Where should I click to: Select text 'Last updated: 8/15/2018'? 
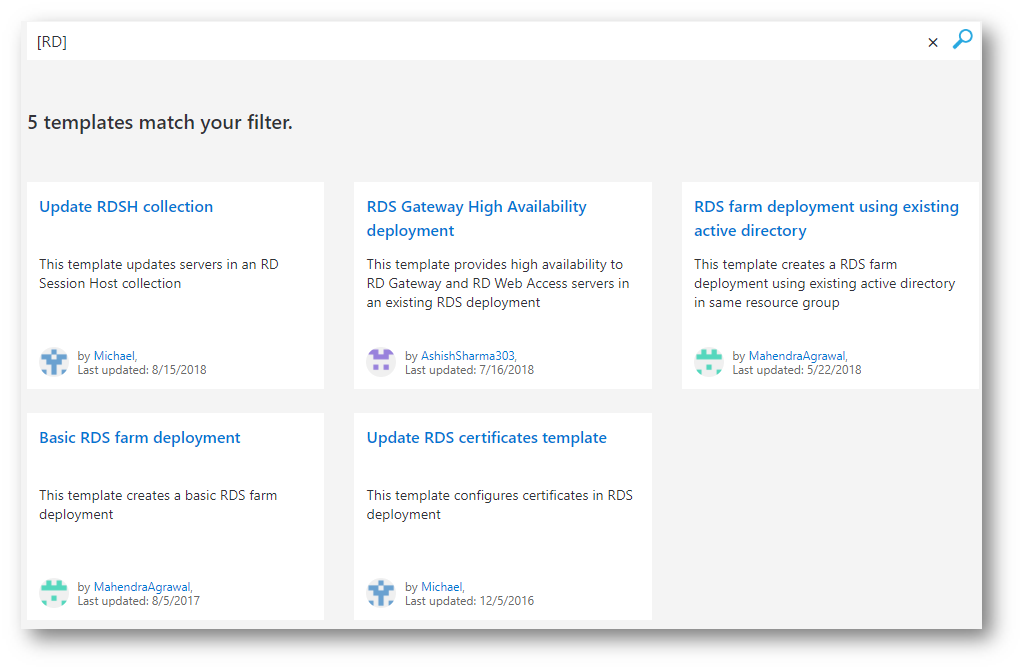pos(142,370)
